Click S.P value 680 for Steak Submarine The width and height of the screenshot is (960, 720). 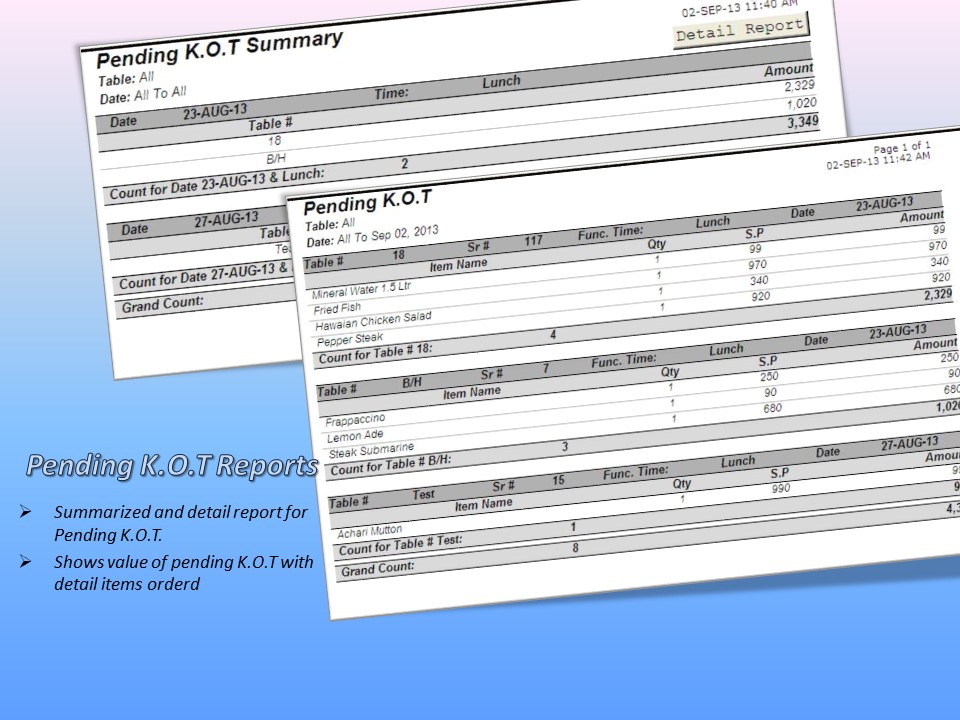(x=773, y=408)
